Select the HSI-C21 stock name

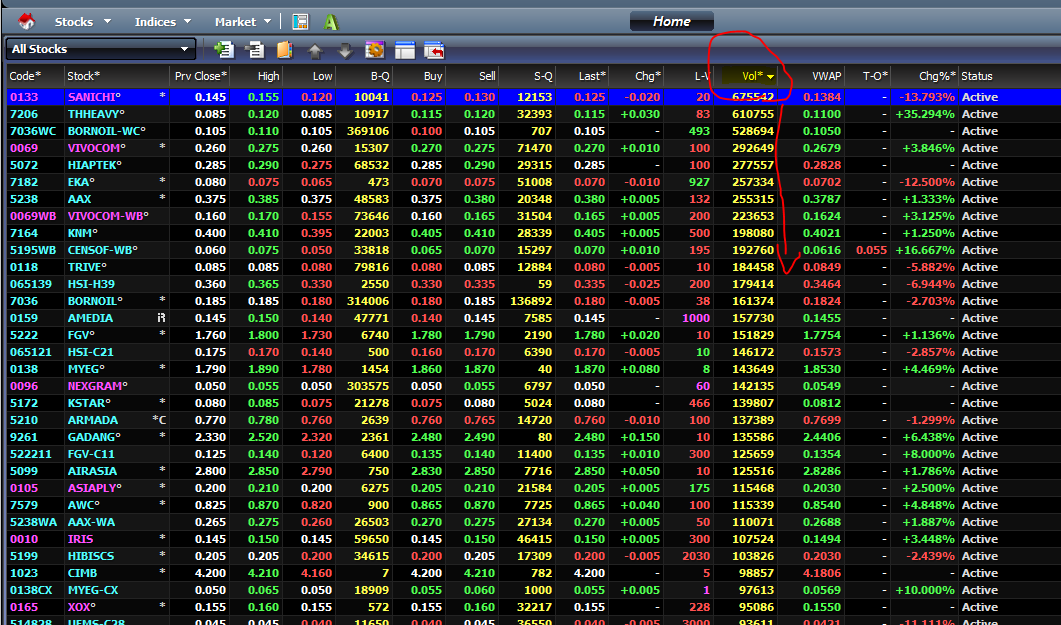(x=90, y=352)
